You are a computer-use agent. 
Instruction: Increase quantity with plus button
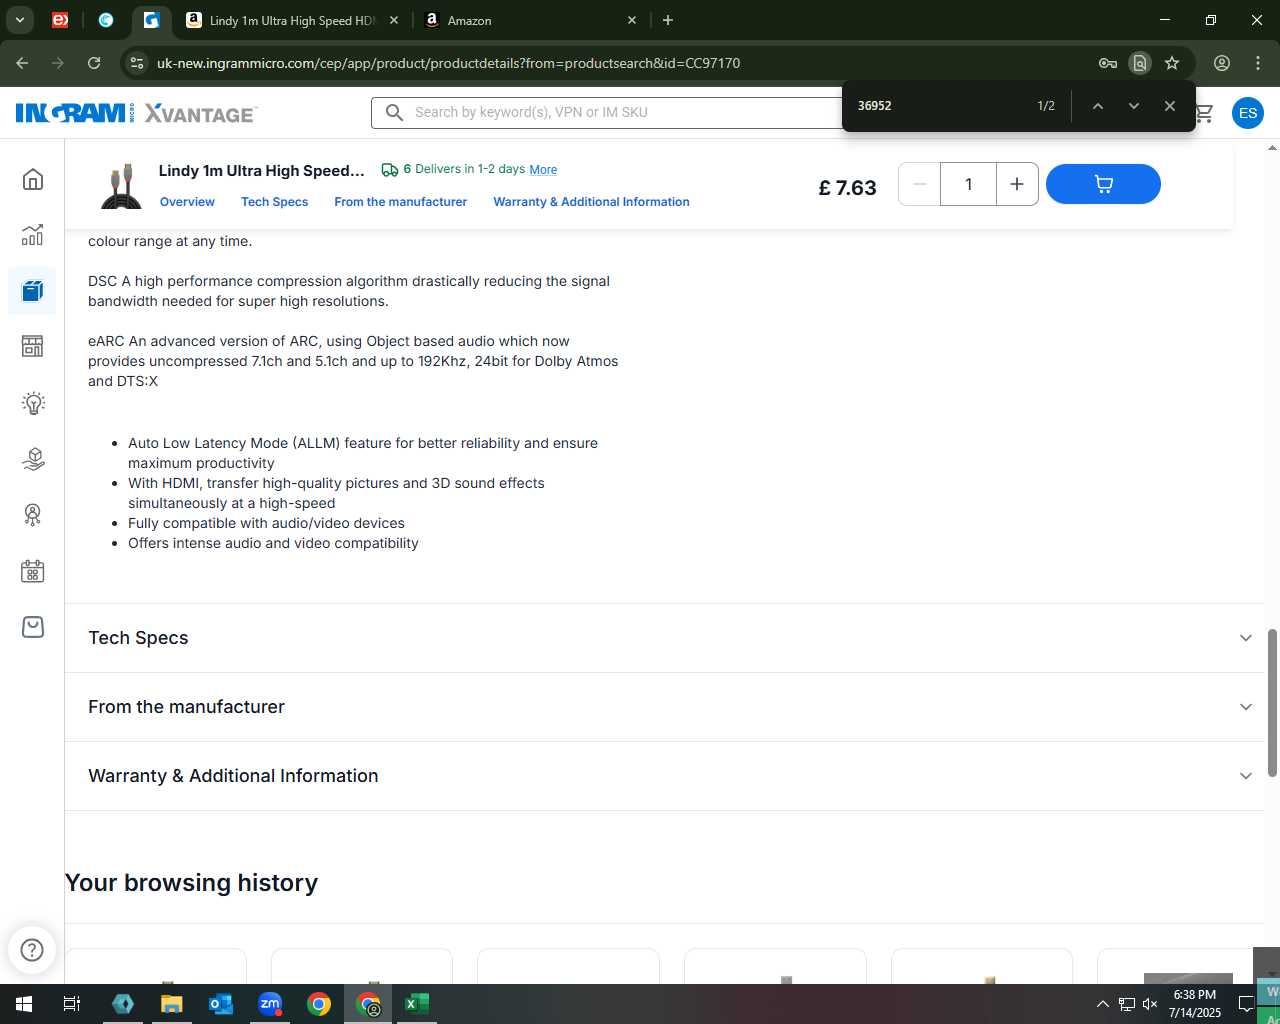[1017, 184]
